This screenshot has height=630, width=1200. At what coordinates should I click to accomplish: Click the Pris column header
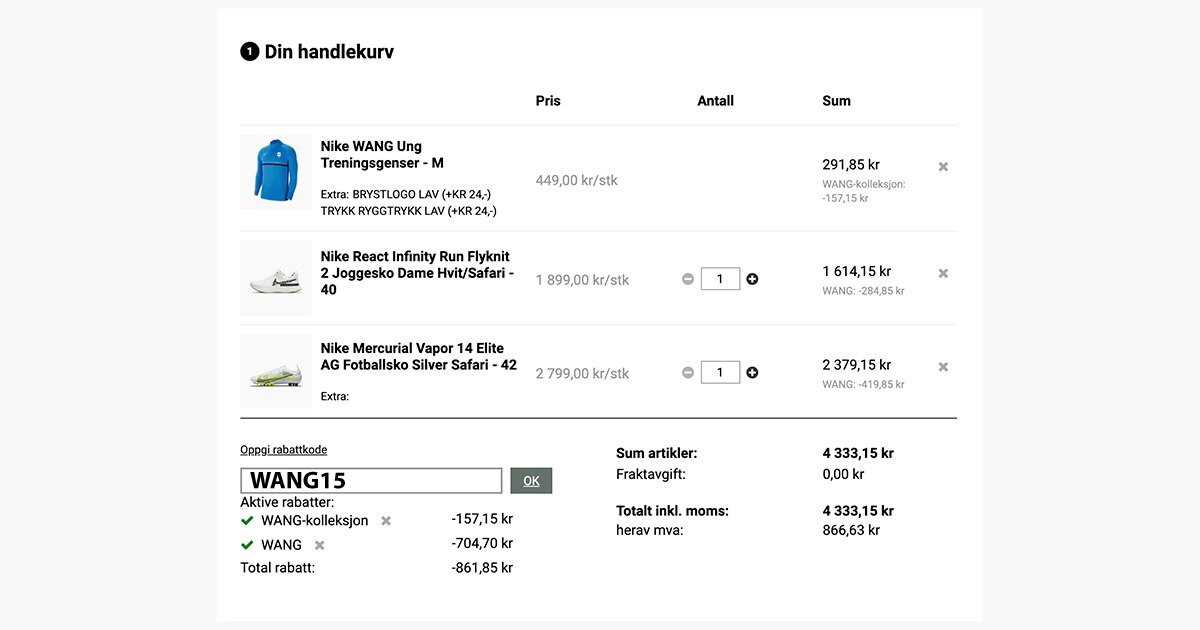(548, 101)
